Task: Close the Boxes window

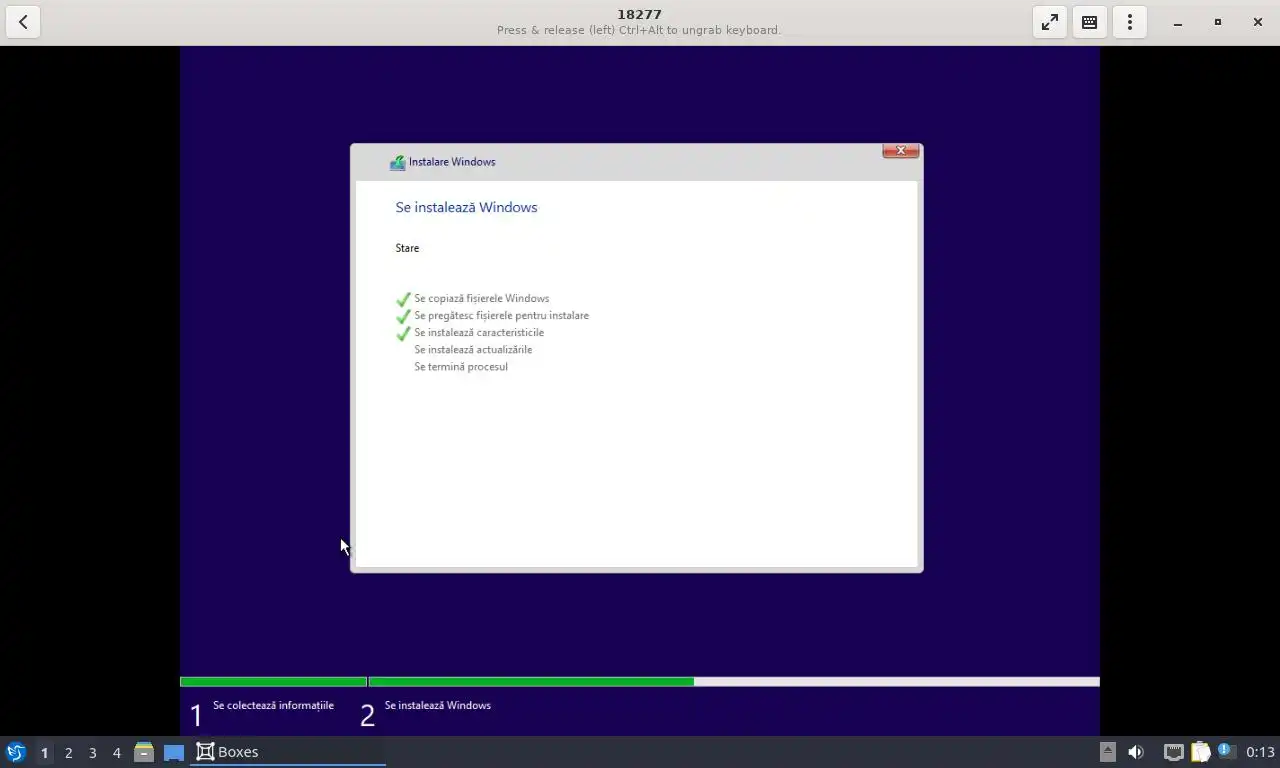Action: 1257,22
